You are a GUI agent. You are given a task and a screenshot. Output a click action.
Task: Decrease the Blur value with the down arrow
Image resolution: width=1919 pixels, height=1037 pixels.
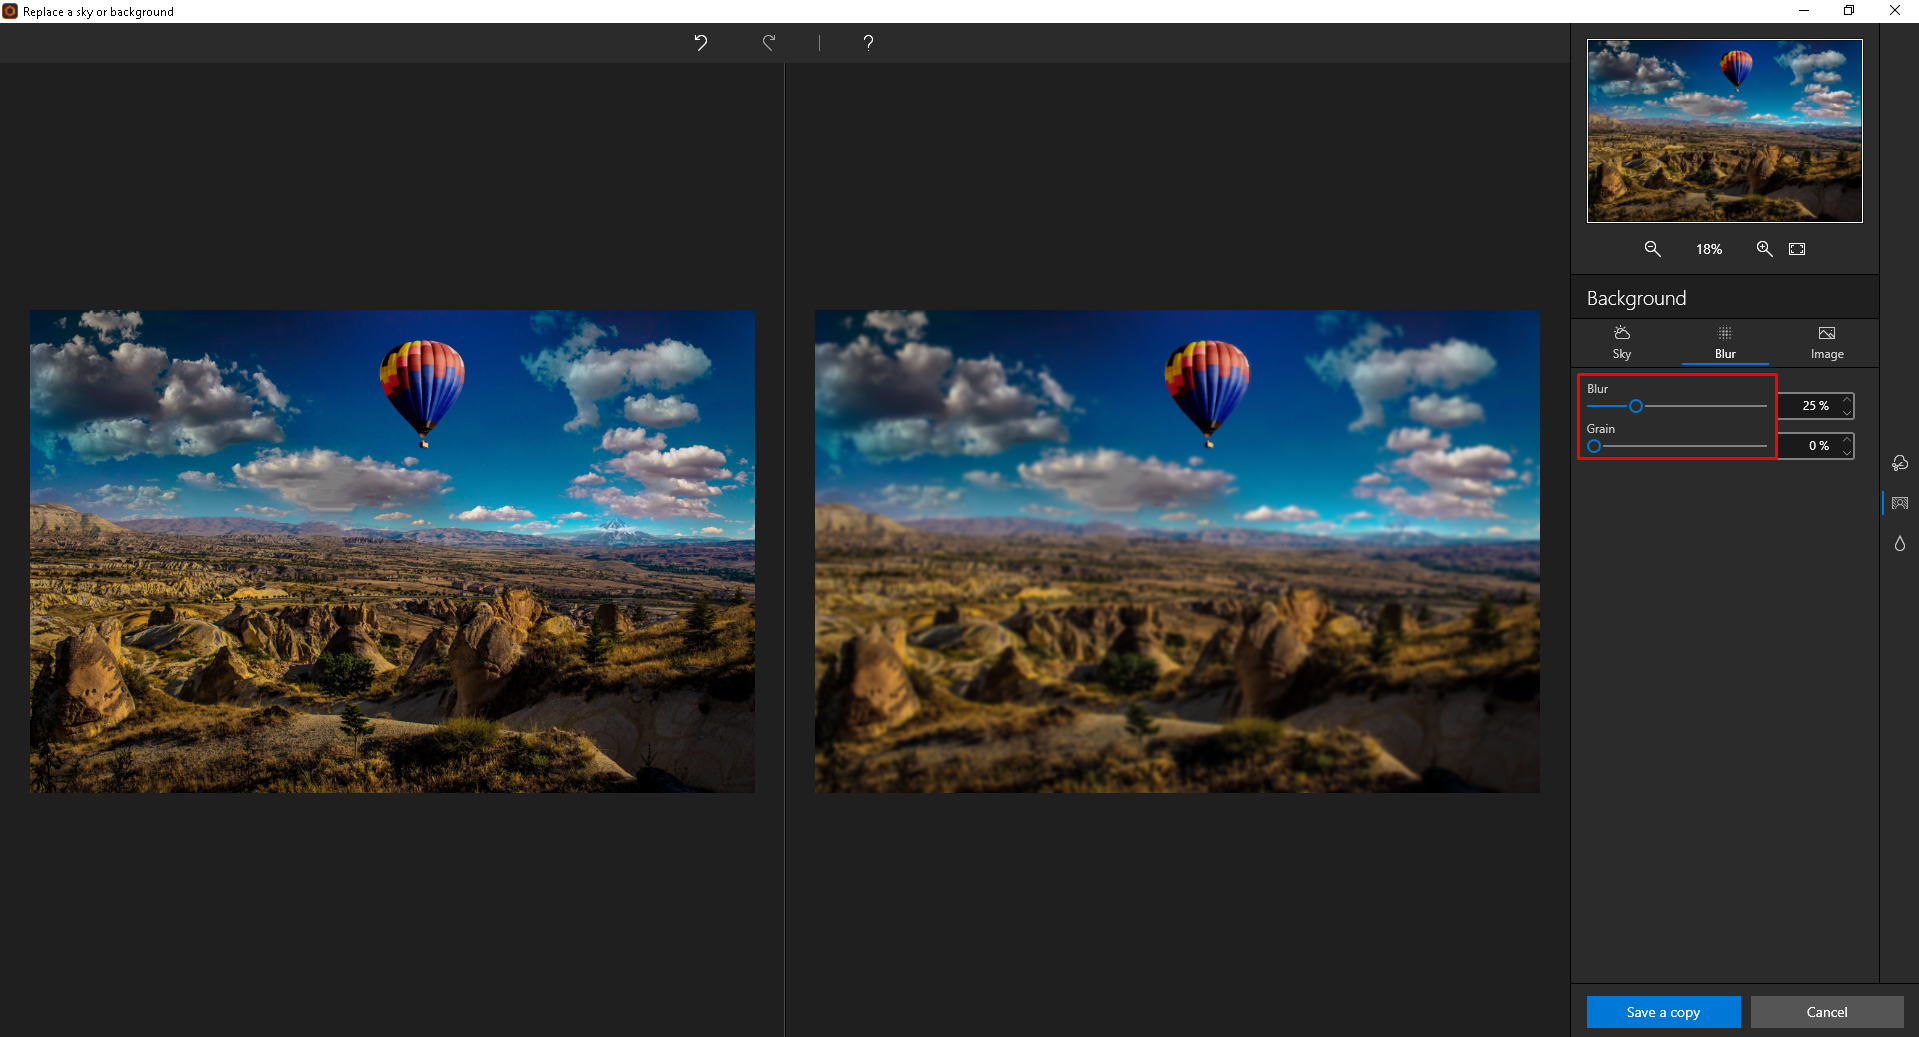(x=1847, y=412)
